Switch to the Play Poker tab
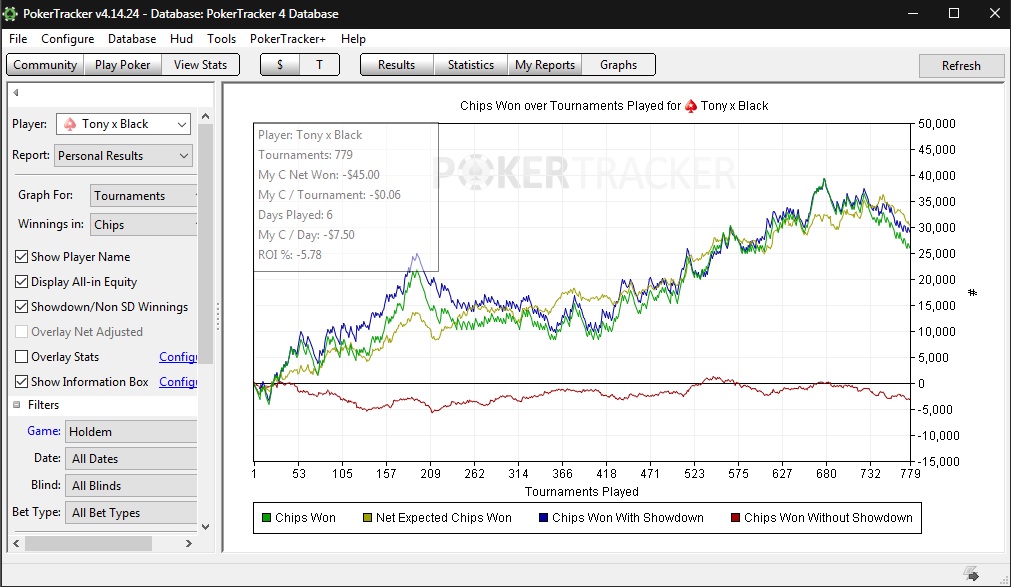Image resolution: width=1011 pixels, height=587 pixels. click(x=123, y=65)
